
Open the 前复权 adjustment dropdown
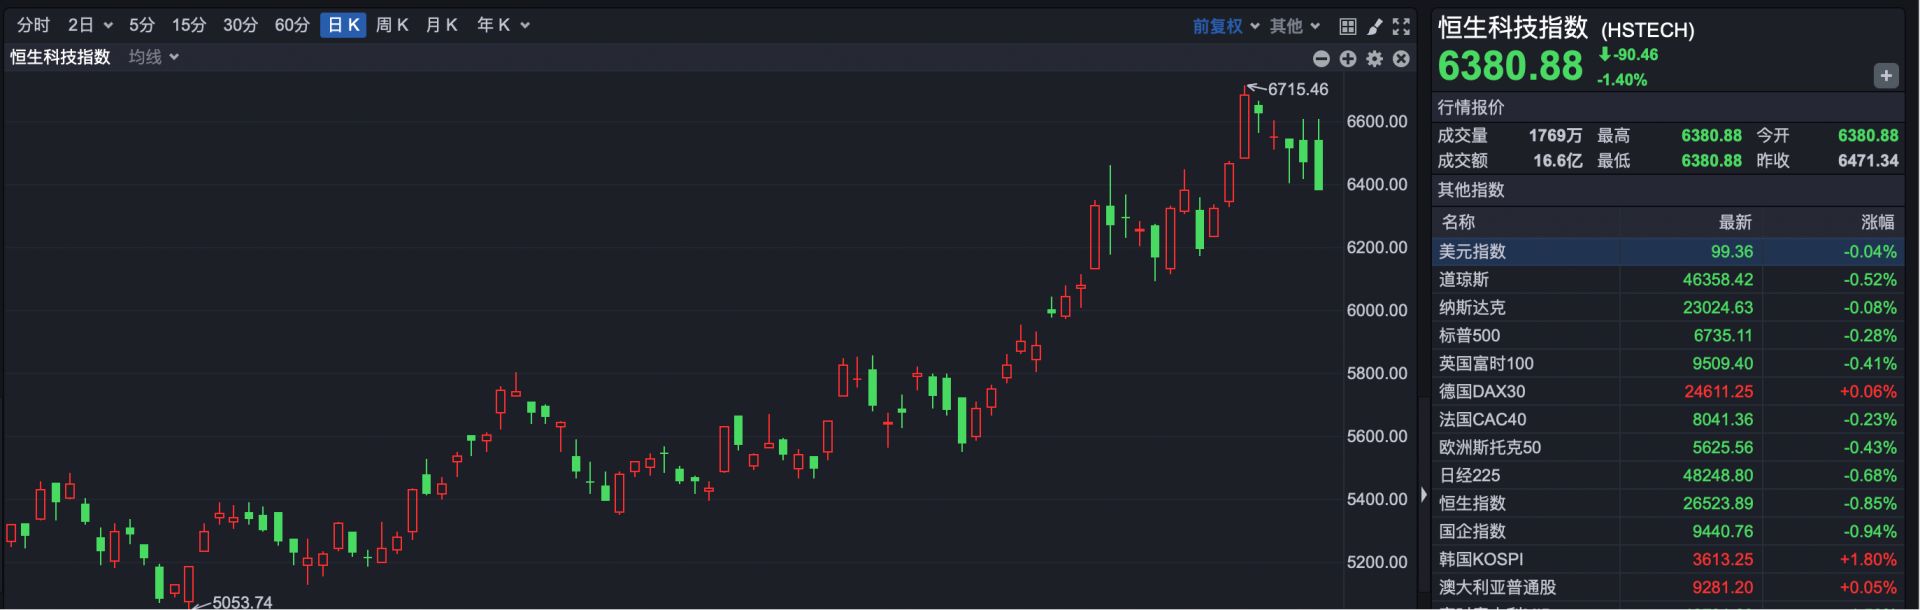tap(1226, 26)
